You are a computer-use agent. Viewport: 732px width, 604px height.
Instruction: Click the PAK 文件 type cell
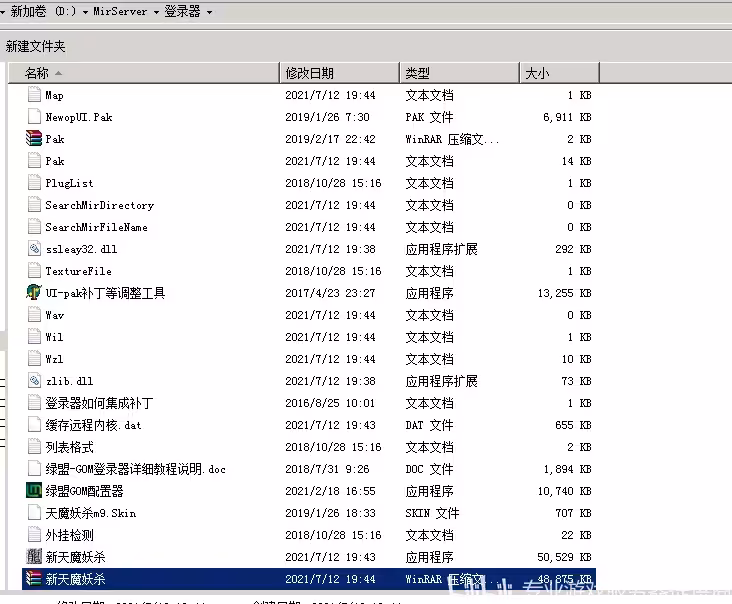click(429, 117)
